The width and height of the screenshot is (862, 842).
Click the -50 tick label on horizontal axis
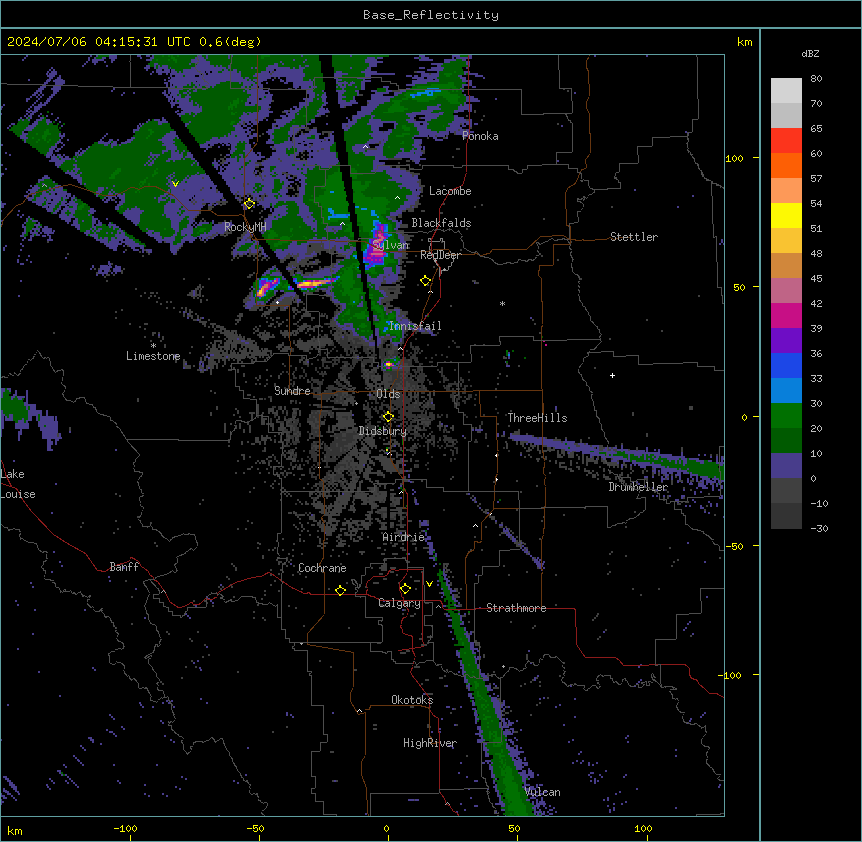pos(255,828)
